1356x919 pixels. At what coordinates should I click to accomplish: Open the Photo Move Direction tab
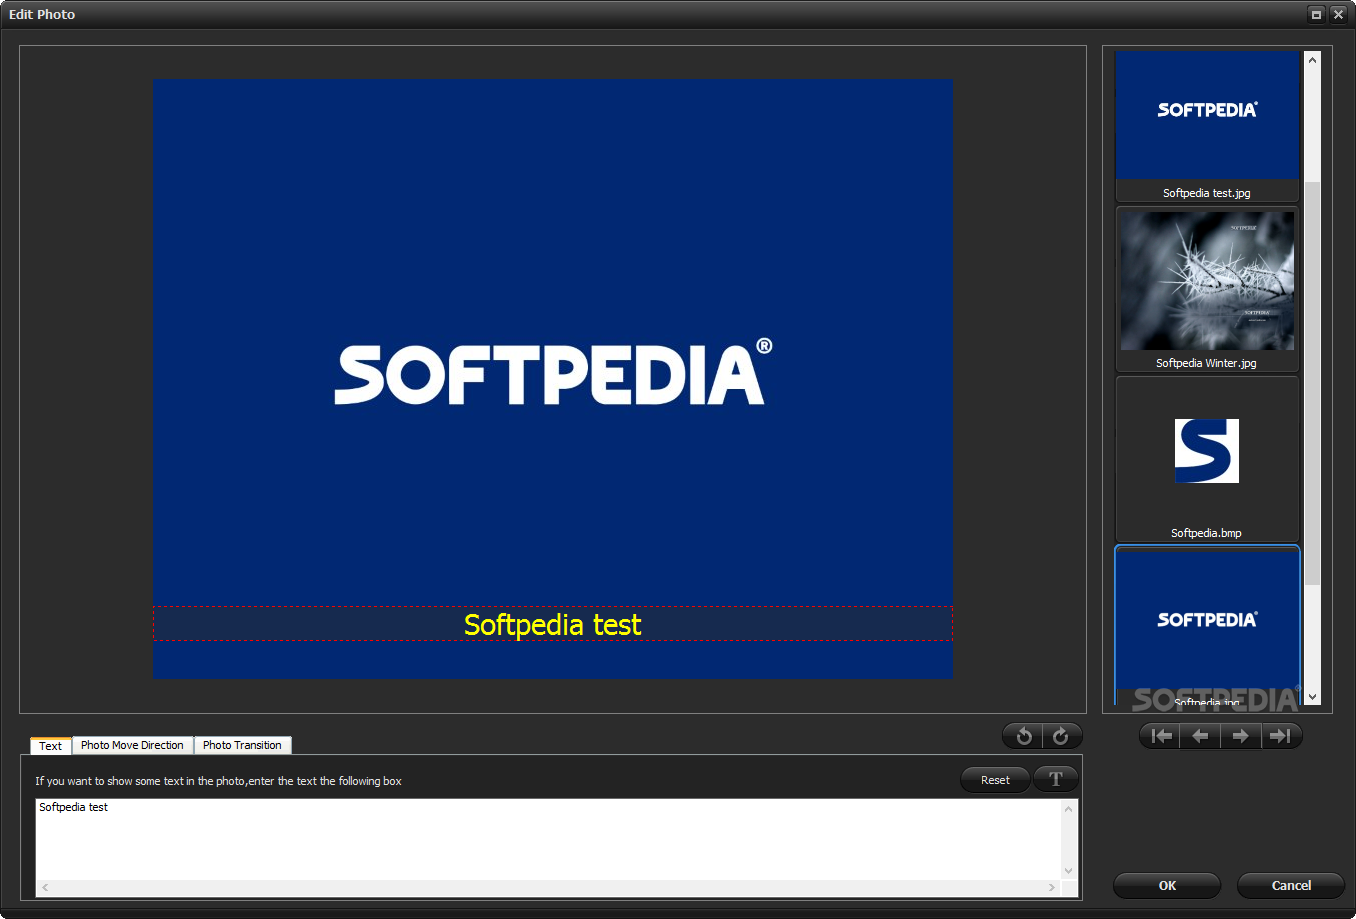pyautogui.click(x=132, y=745)
